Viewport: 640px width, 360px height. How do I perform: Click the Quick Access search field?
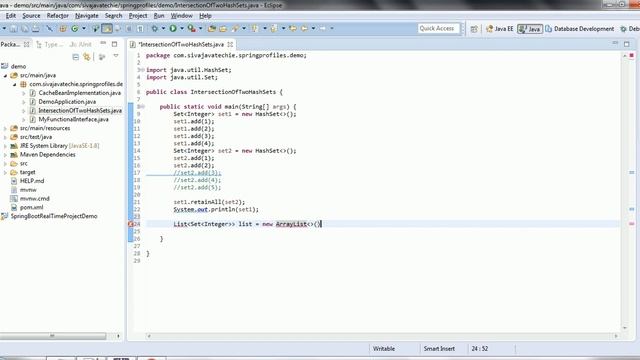pos(438,29)
